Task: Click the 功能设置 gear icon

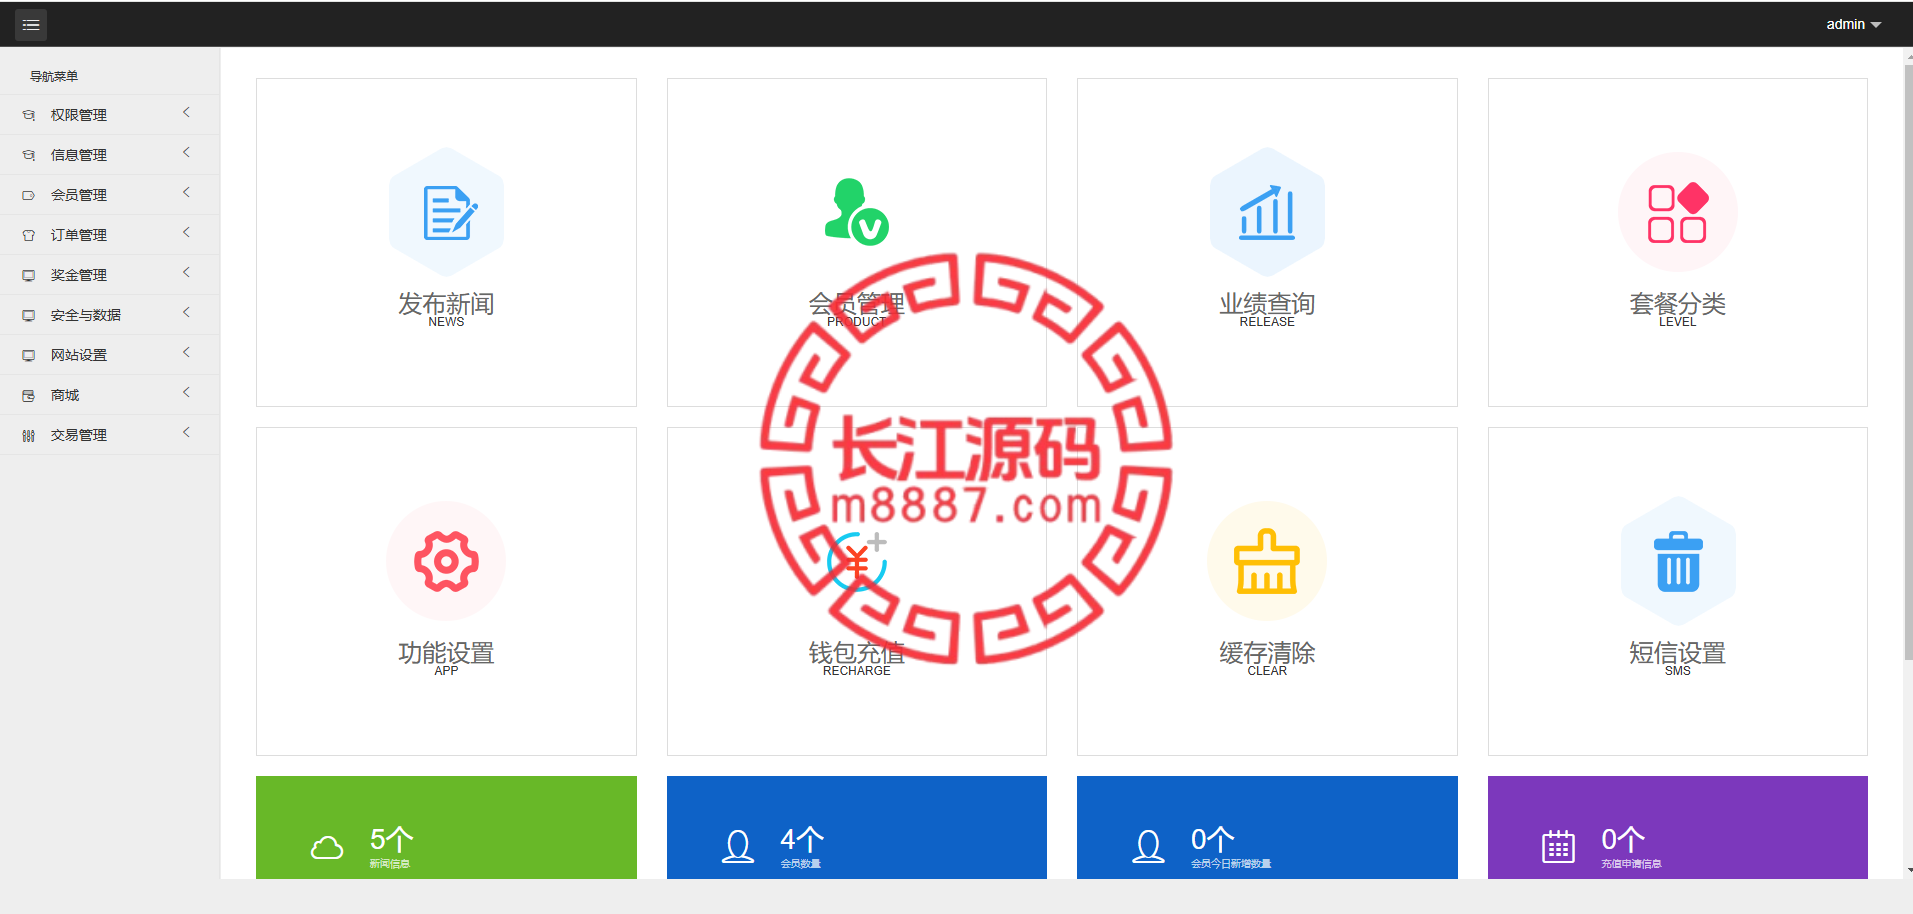Action: [x=446, y=561]
